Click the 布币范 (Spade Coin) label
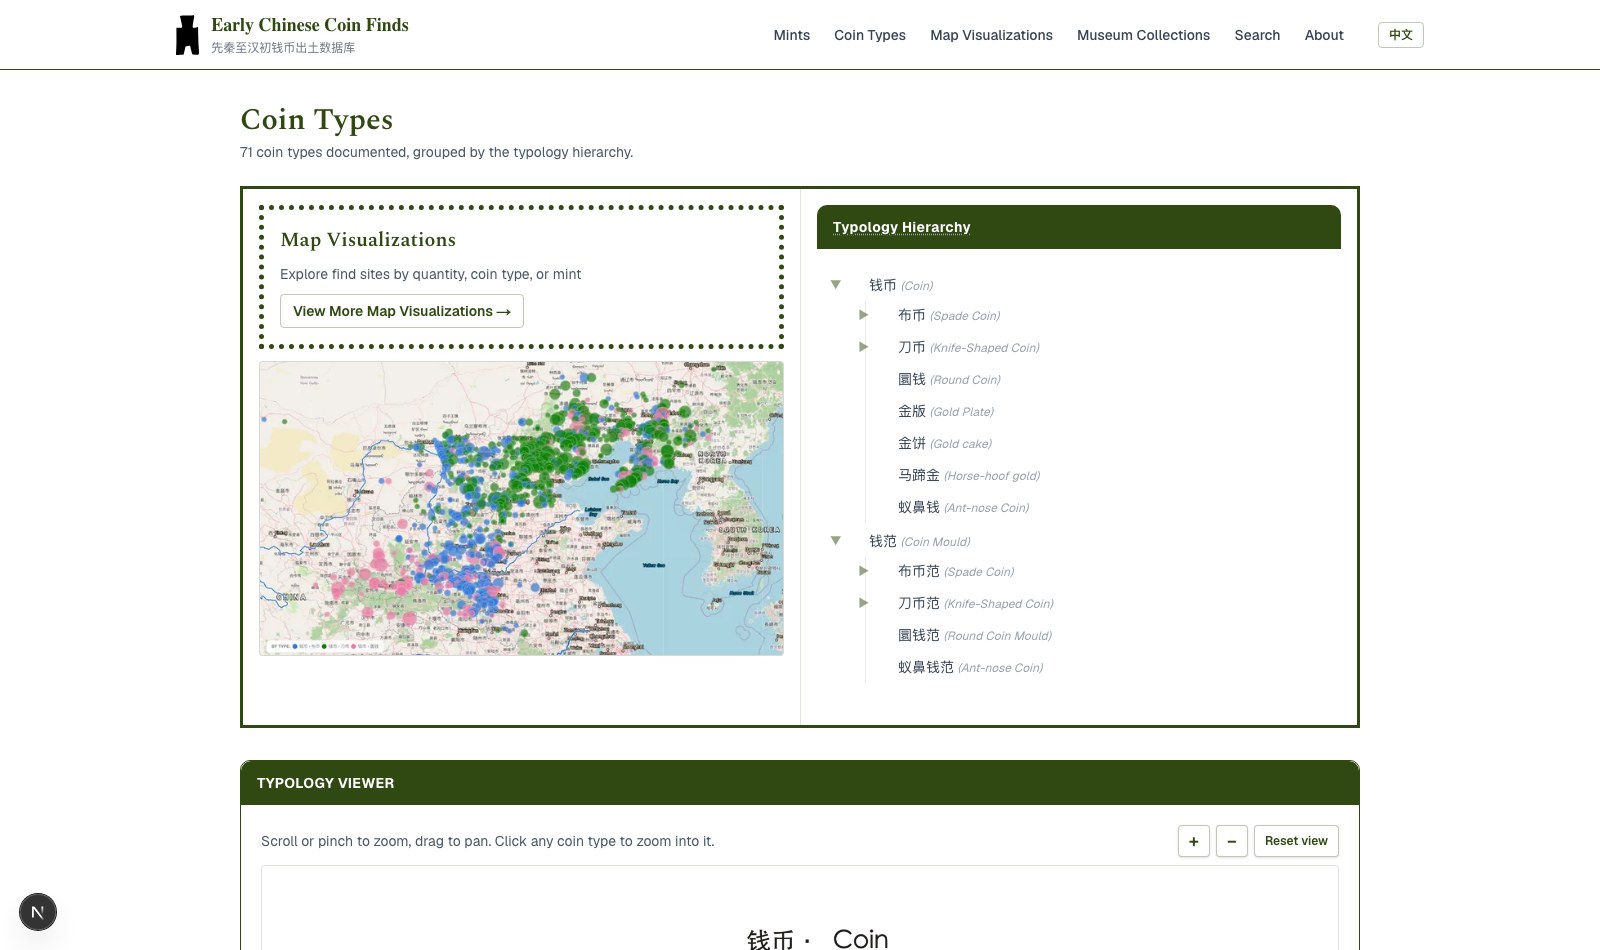This screenshot has width=1600, height=950. 956,571
